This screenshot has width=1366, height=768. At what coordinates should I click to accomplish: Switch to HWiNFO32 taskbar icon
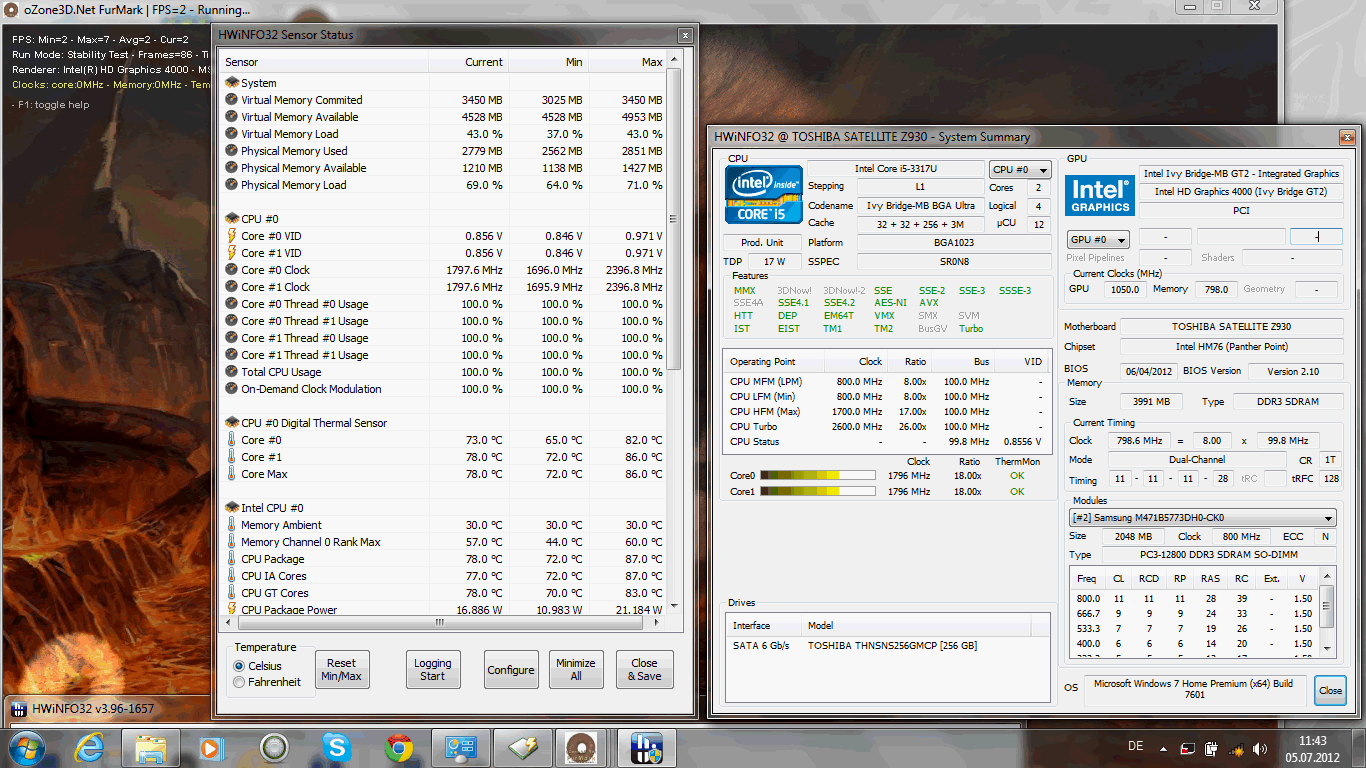(647, 747)
